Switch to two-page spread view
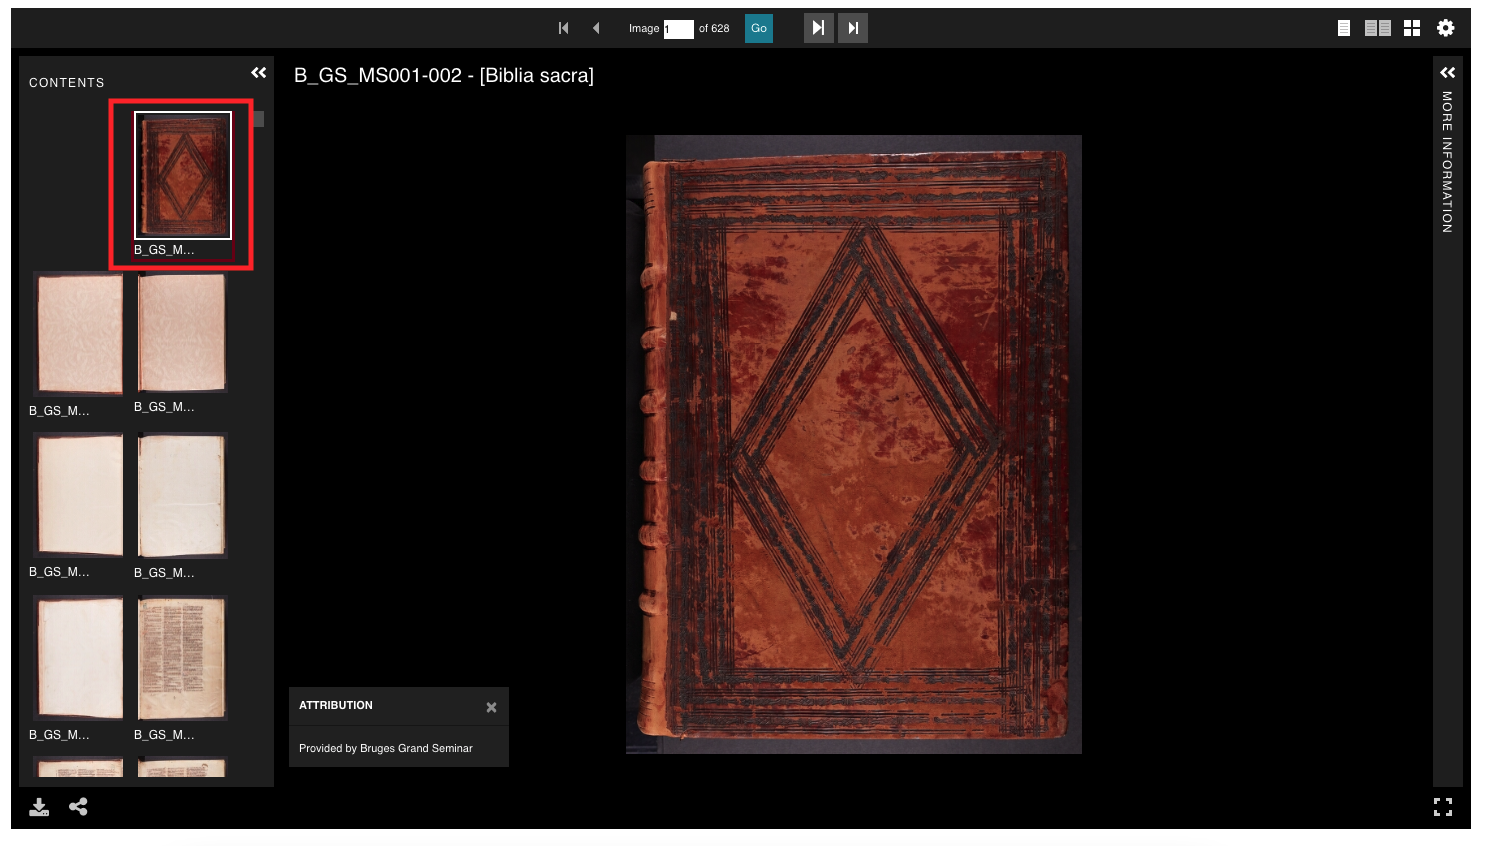The image size is (1488, 846). tap(1377, 27)
